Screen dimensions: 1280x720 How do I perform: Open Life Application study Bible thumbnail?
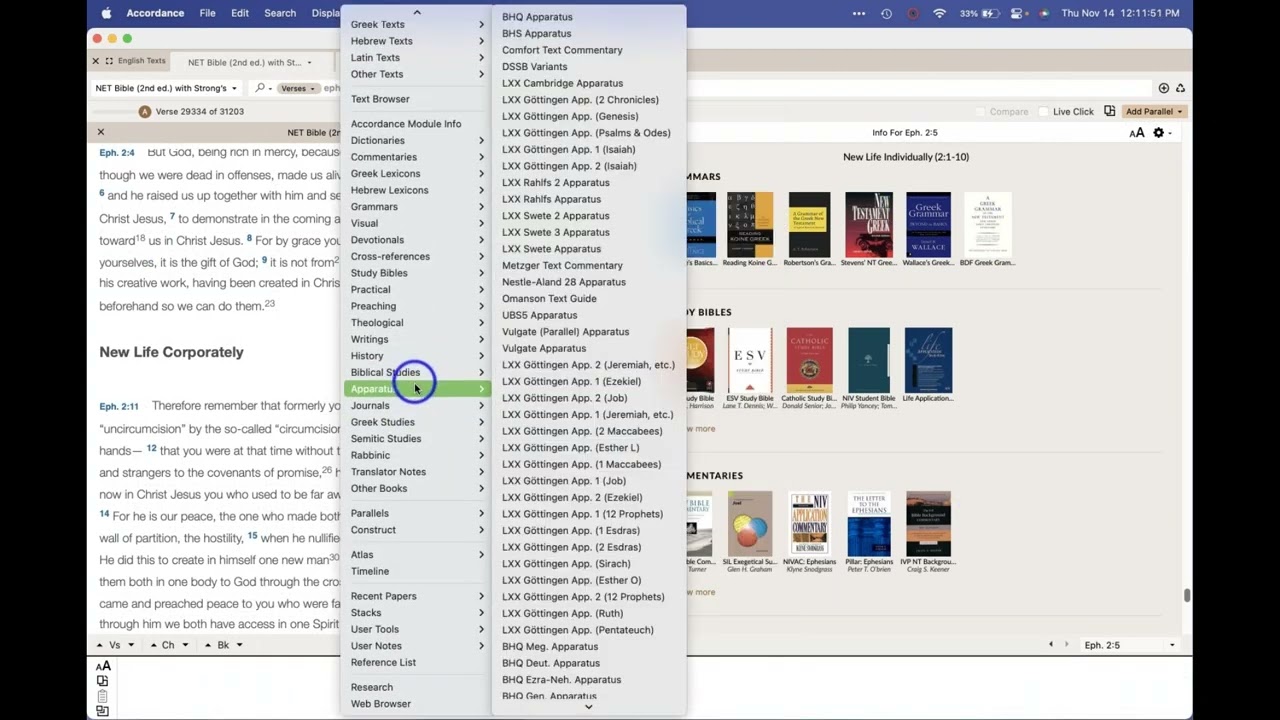click(x=927, y=360)
